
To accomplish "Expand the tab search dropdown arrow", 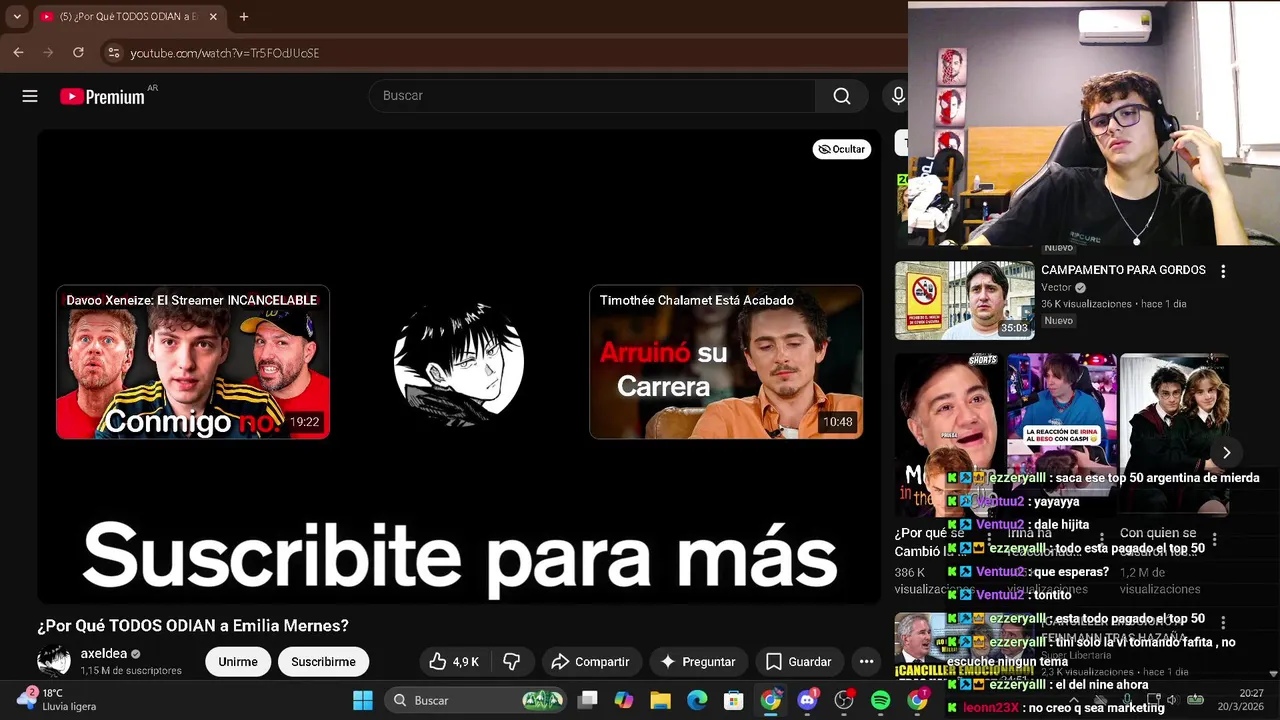I will point(16,16).
